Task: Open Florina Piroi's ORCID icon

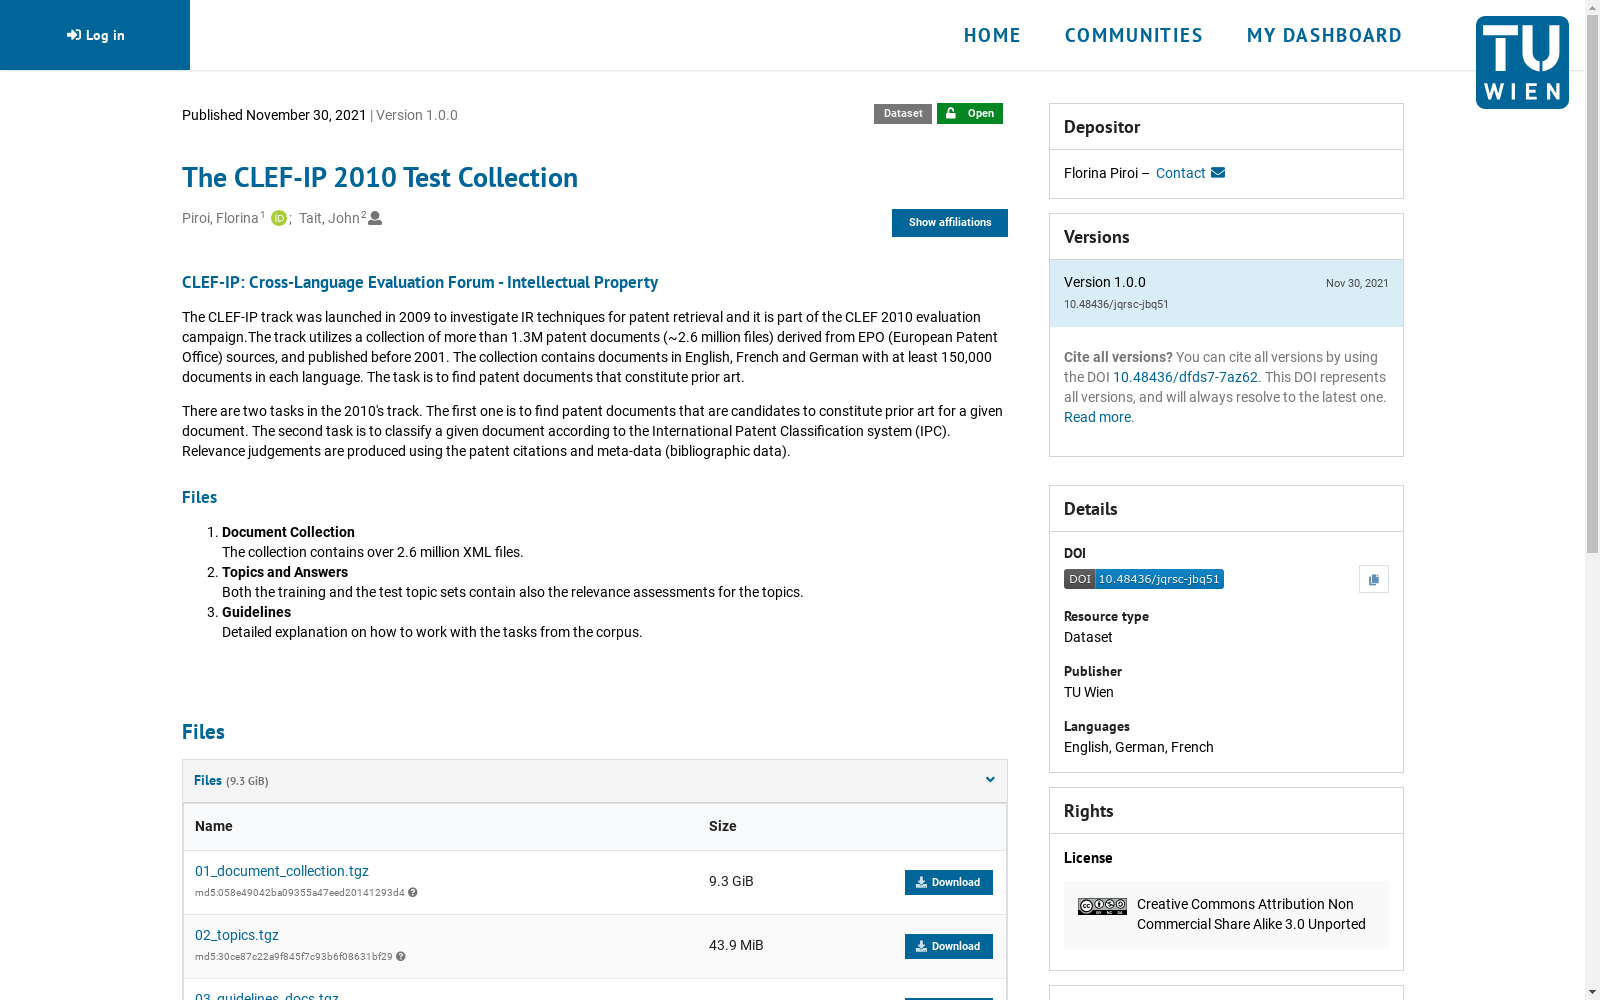Action: [x=279, y=218]
